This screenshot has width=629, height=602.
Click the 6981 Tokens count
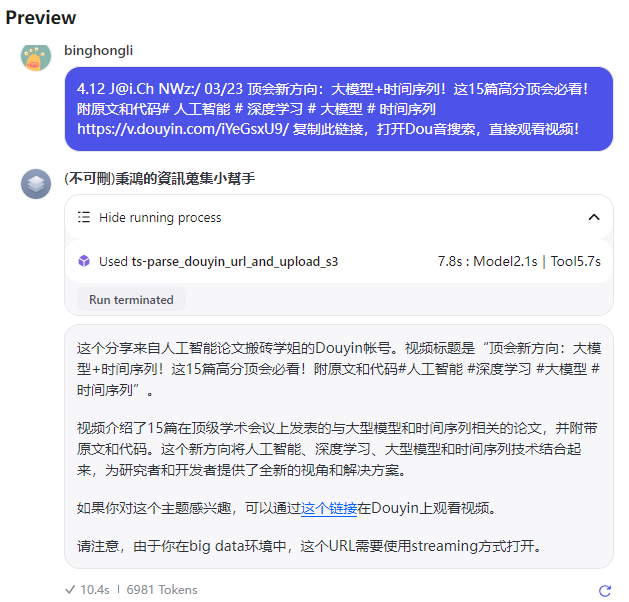click(162, 590)
